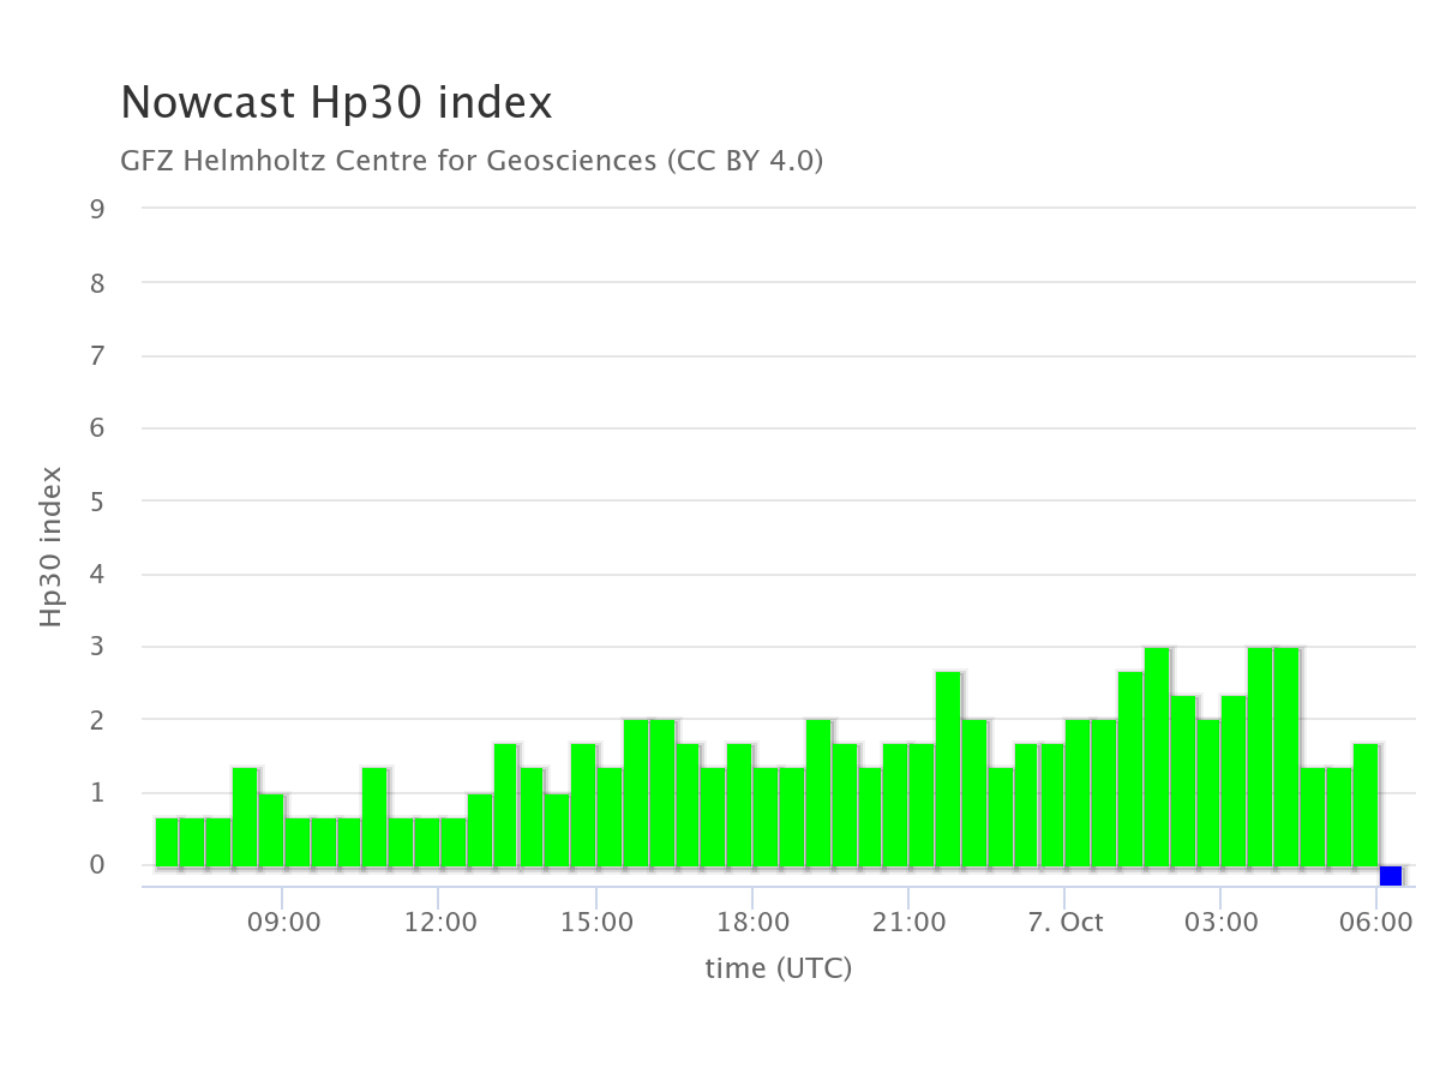Select the leftmost green bar in the chart
The image size is (1440, 1080).
point(167,842)
